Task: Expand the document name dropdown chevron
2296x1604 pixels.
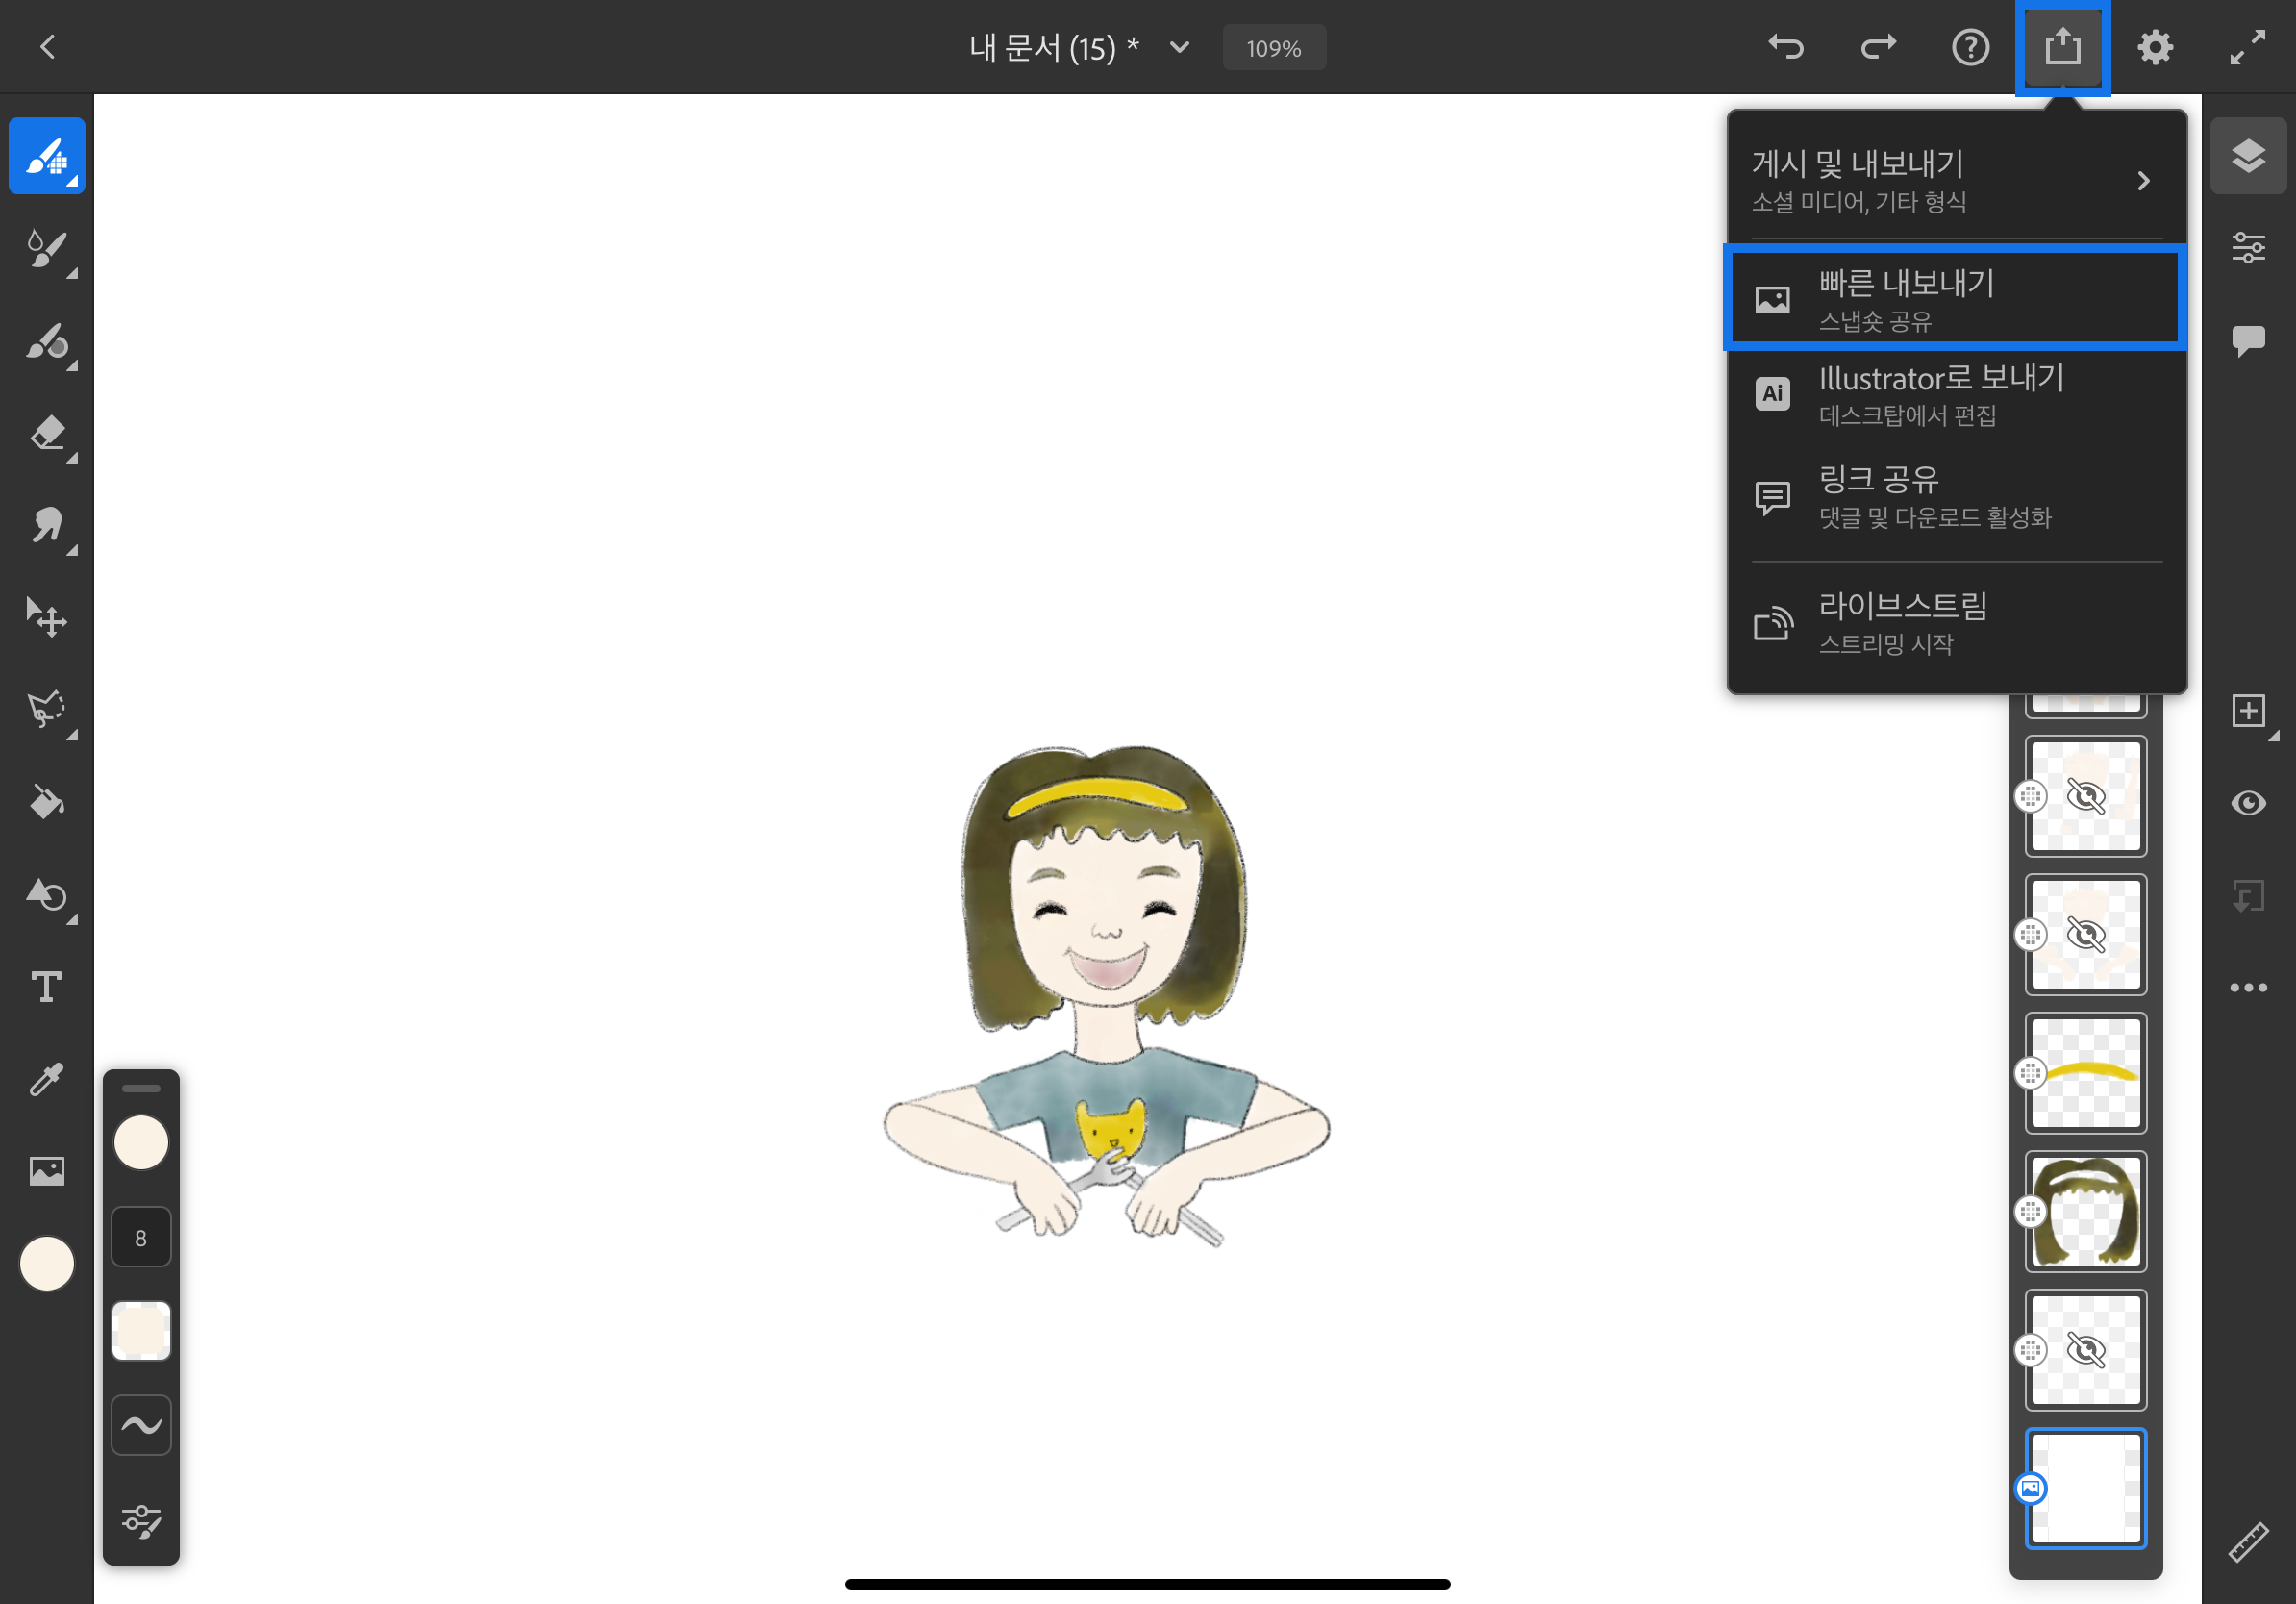Action: [x=1180, y=47]
